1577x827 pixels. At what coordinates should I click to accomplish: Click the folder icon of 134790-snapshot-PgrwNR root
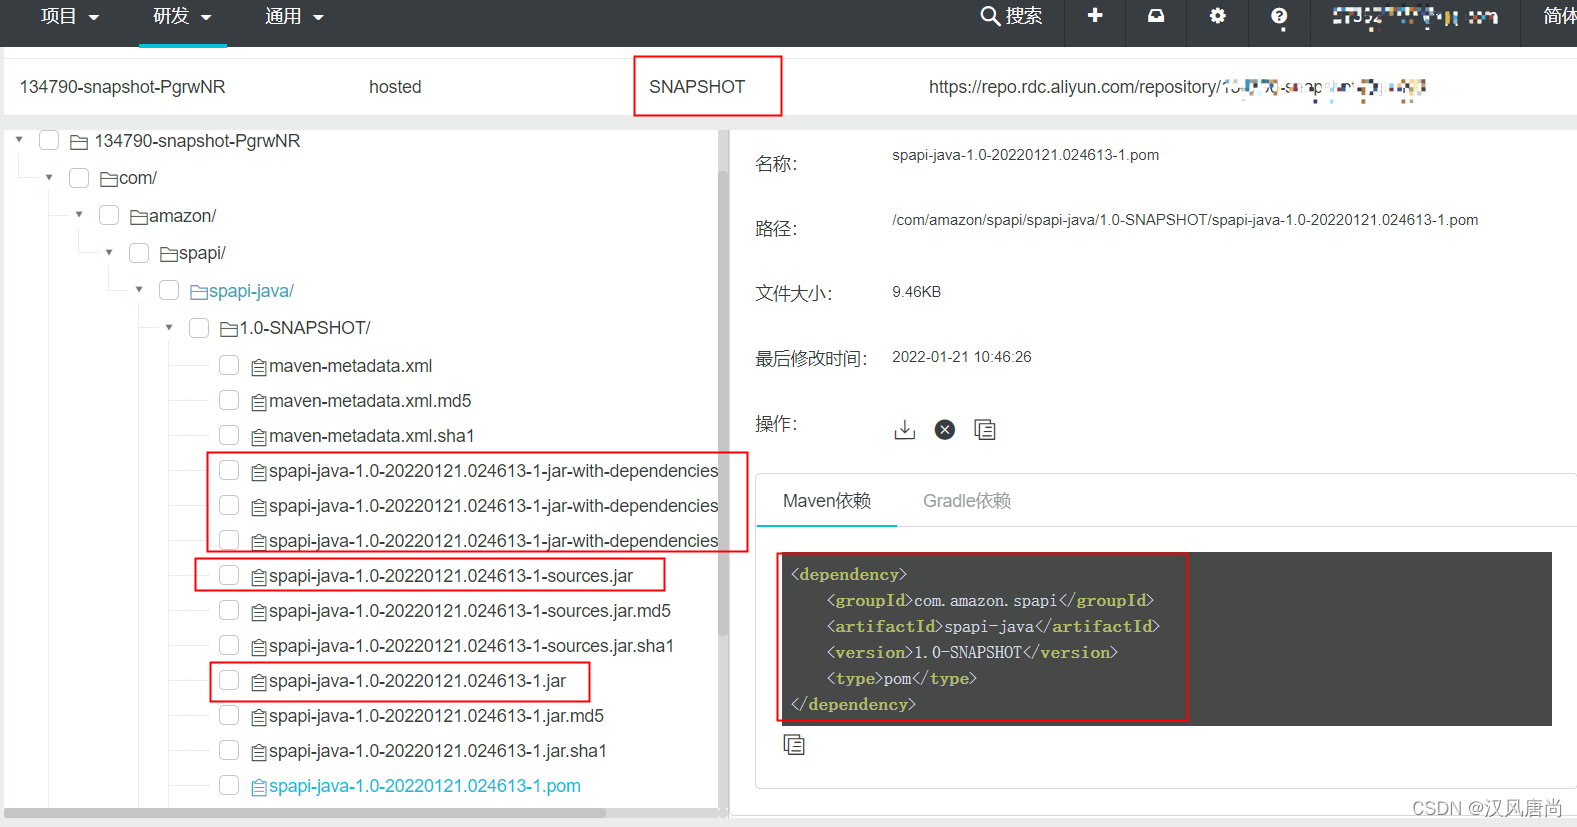79,142
